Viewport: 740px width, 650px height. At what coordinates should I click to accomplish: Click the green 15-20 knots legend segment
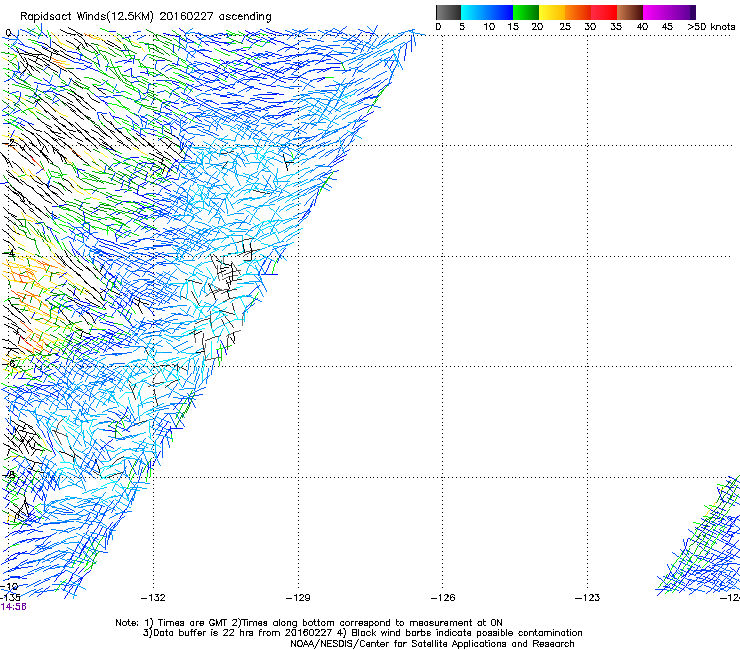coord(526,12)
